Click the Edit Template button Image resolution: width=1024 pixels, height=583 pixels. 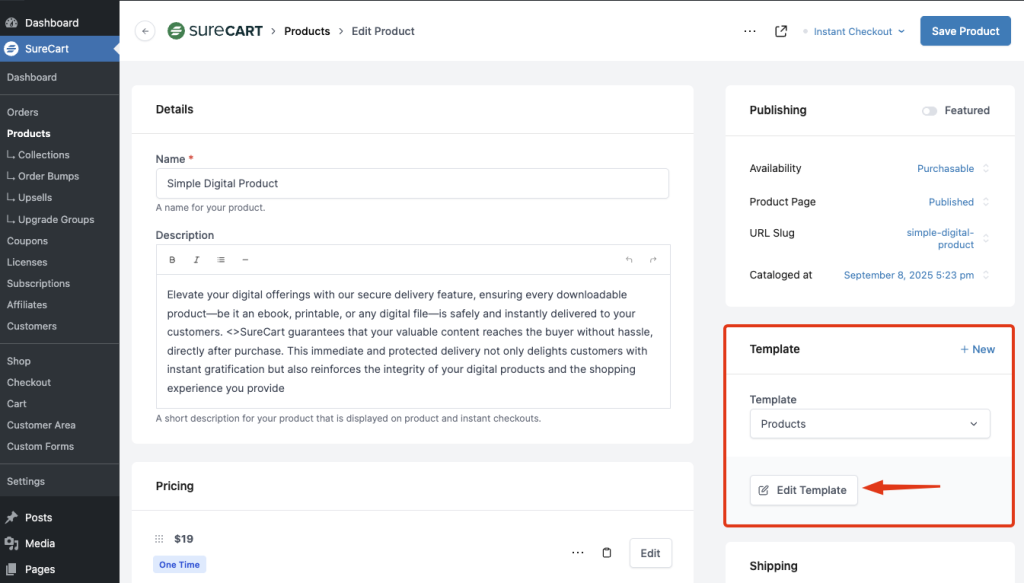pyautogui.click(x=803, y=490)
